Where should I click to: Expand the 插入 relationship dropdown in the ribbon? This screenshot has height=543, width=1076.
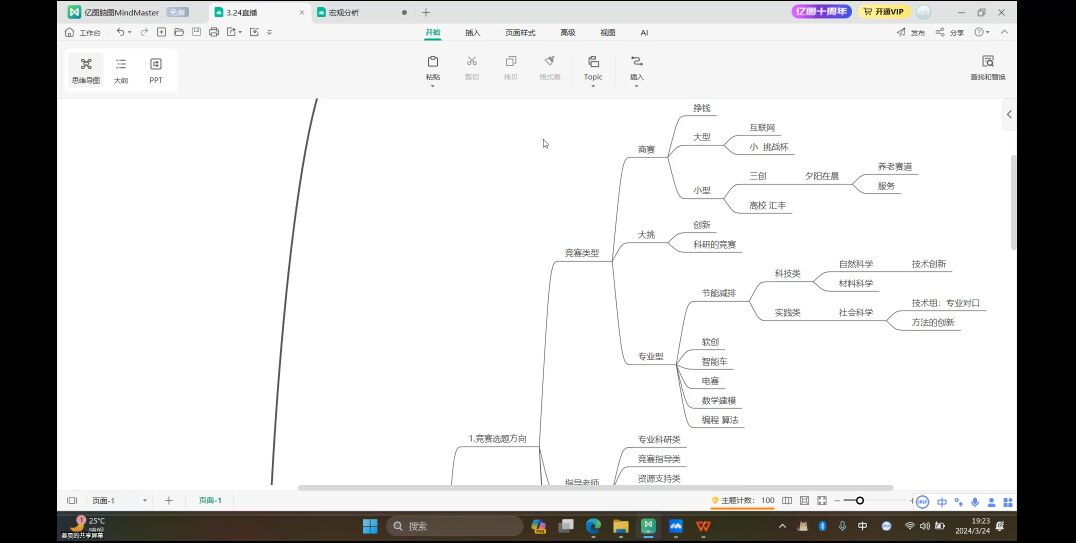637,86
